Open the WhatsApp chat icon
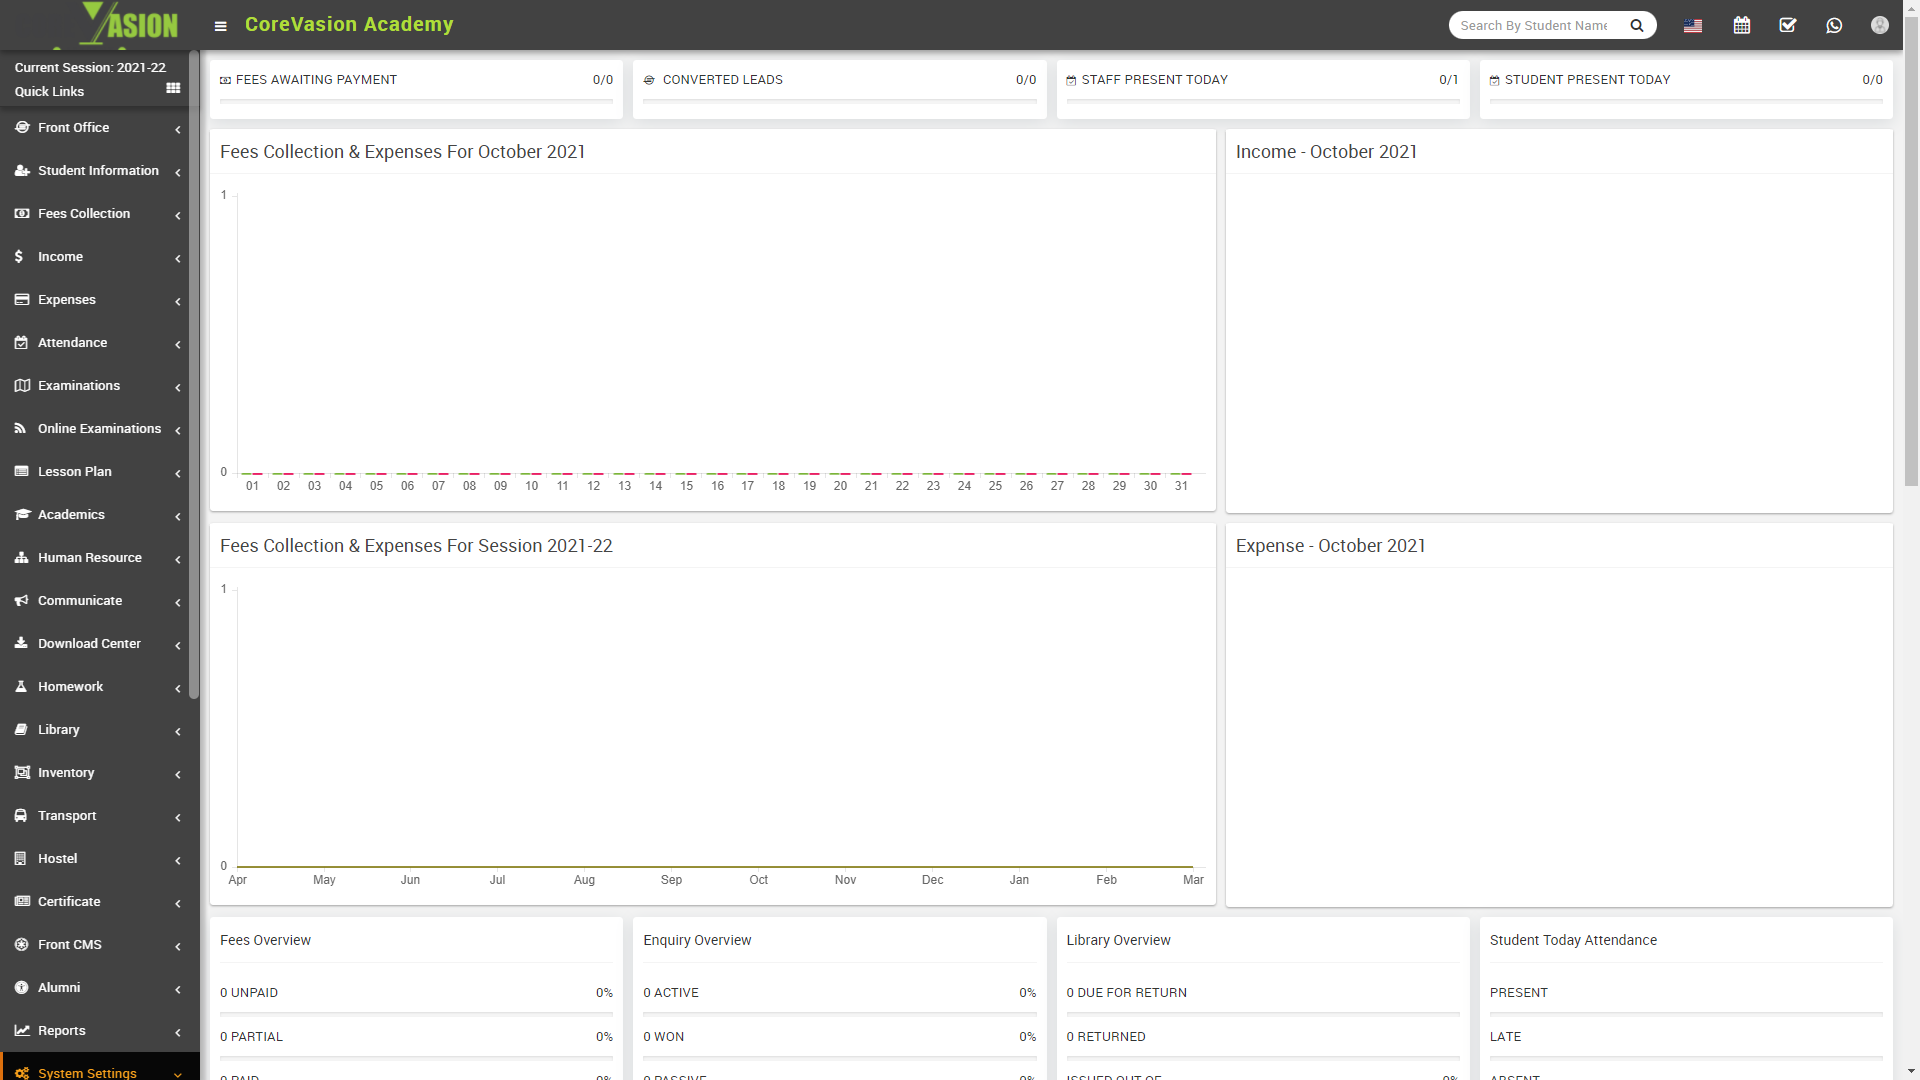This screenshot has height=1080, width=1920. point(1834,25)
